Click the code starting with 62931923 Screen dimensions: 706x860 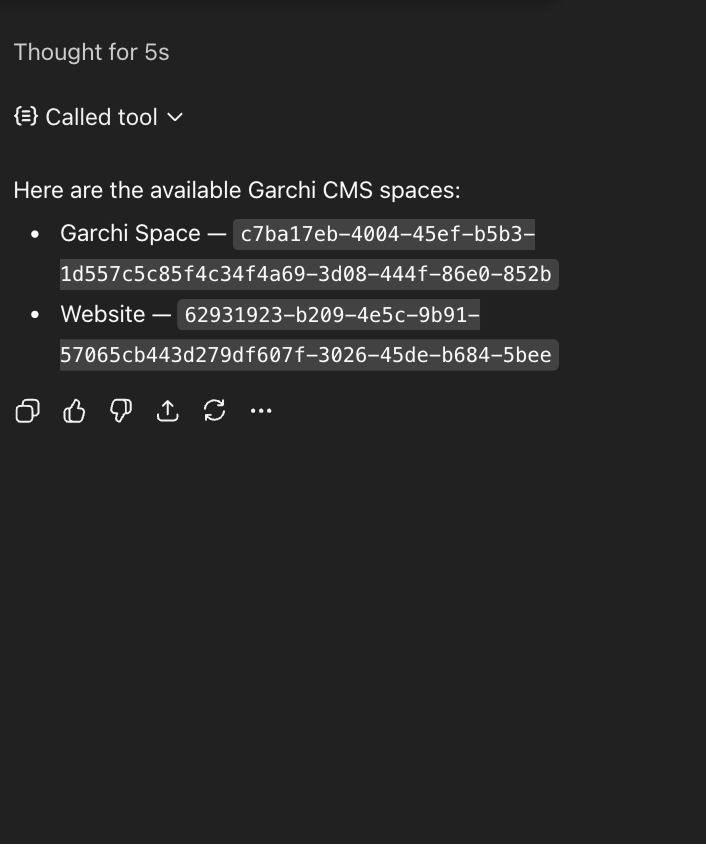tap(331, 315)
